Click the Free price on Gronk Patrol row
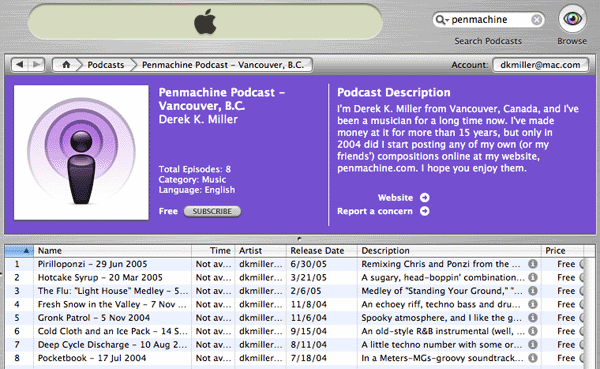The height and width of the screenshot is (369, 600). (x=566, y=318)
